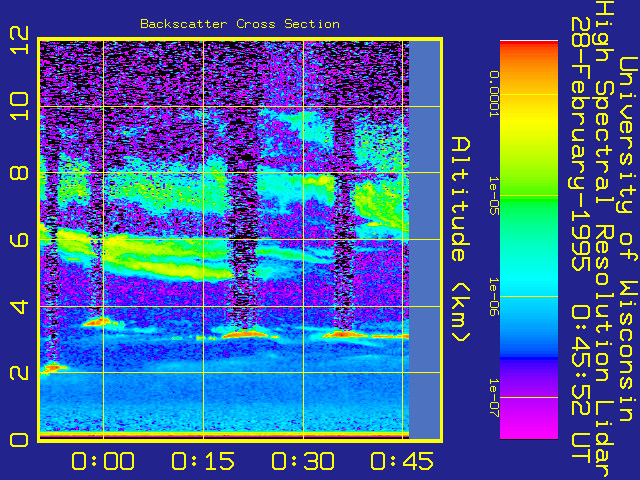Click the altitude axis label 0

click(x=19, y=440)
